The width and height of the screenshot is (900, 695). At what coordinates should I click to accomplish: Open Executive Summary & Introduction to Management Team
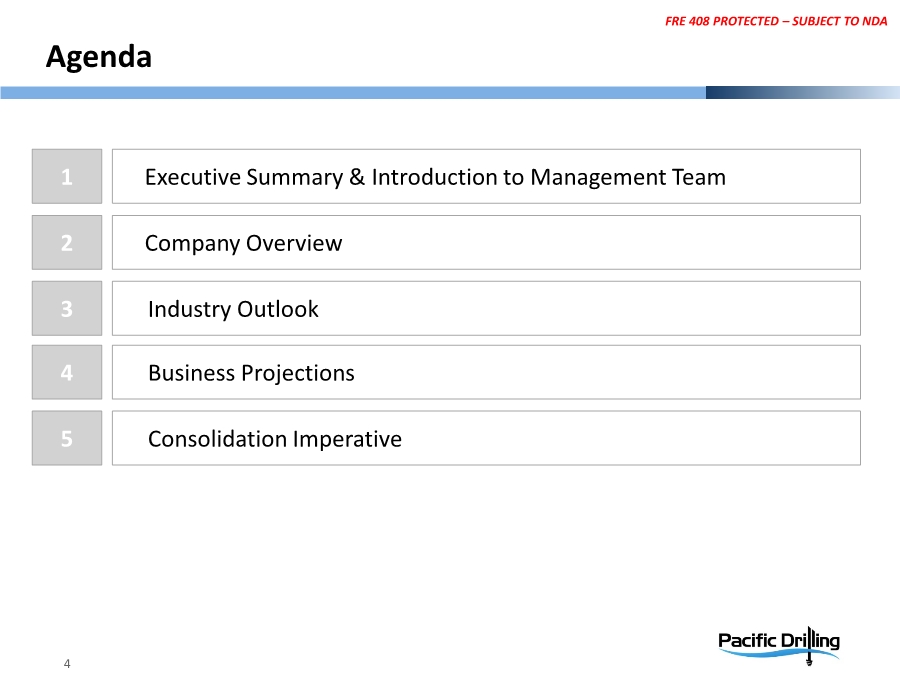pos(435,177)
